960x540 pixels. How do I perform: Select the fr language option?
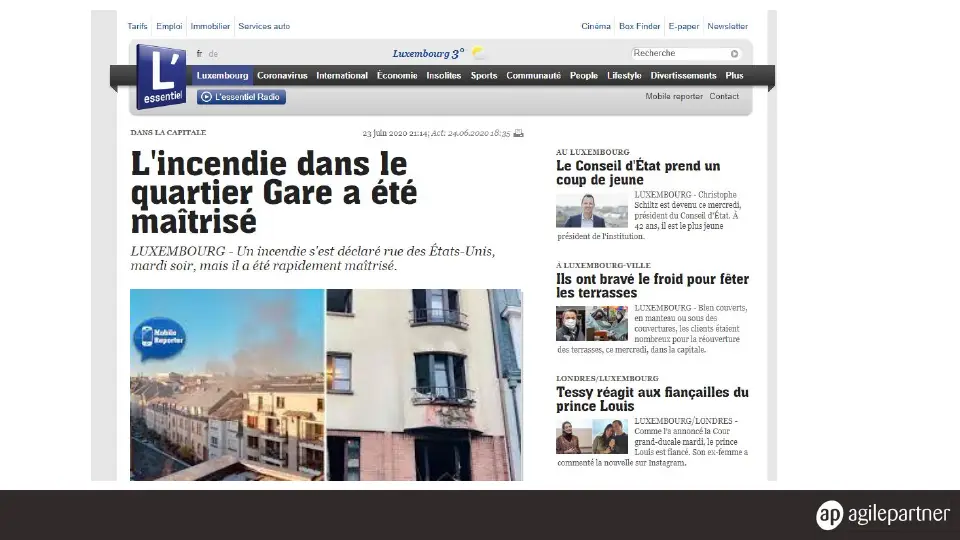(199, 54)
